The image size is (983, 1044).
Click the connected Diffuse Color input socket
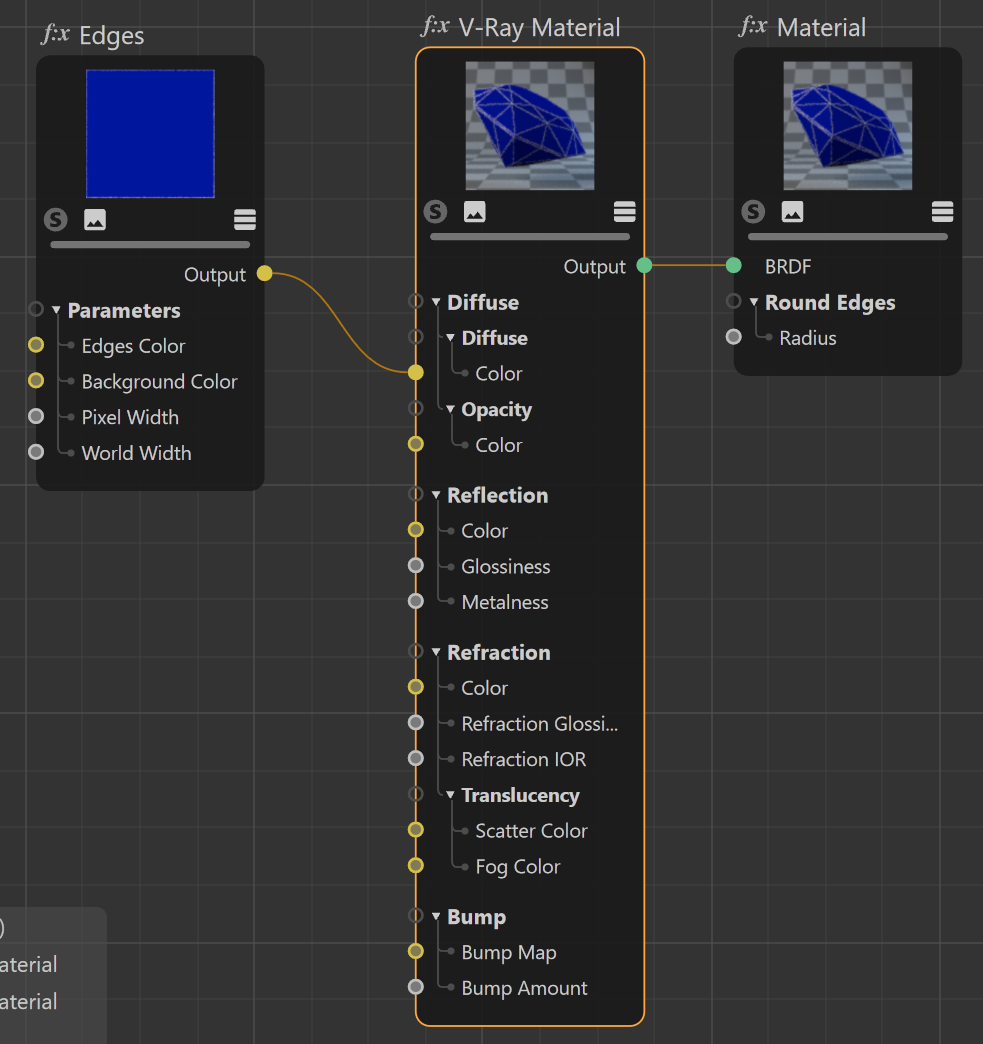click(416, 373)
